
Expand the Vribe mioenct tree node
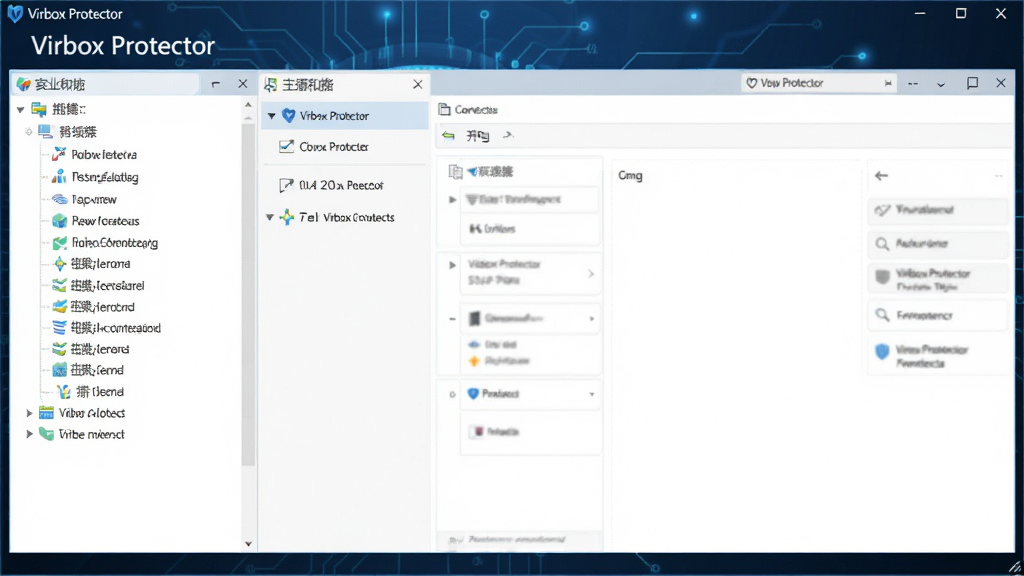click(x=29, y=434)
